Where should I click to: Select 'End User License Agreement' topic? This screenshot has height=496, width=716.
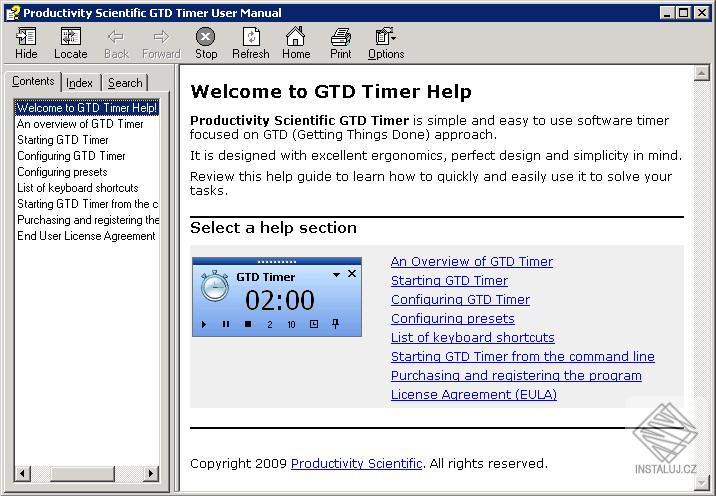[86, 236]
